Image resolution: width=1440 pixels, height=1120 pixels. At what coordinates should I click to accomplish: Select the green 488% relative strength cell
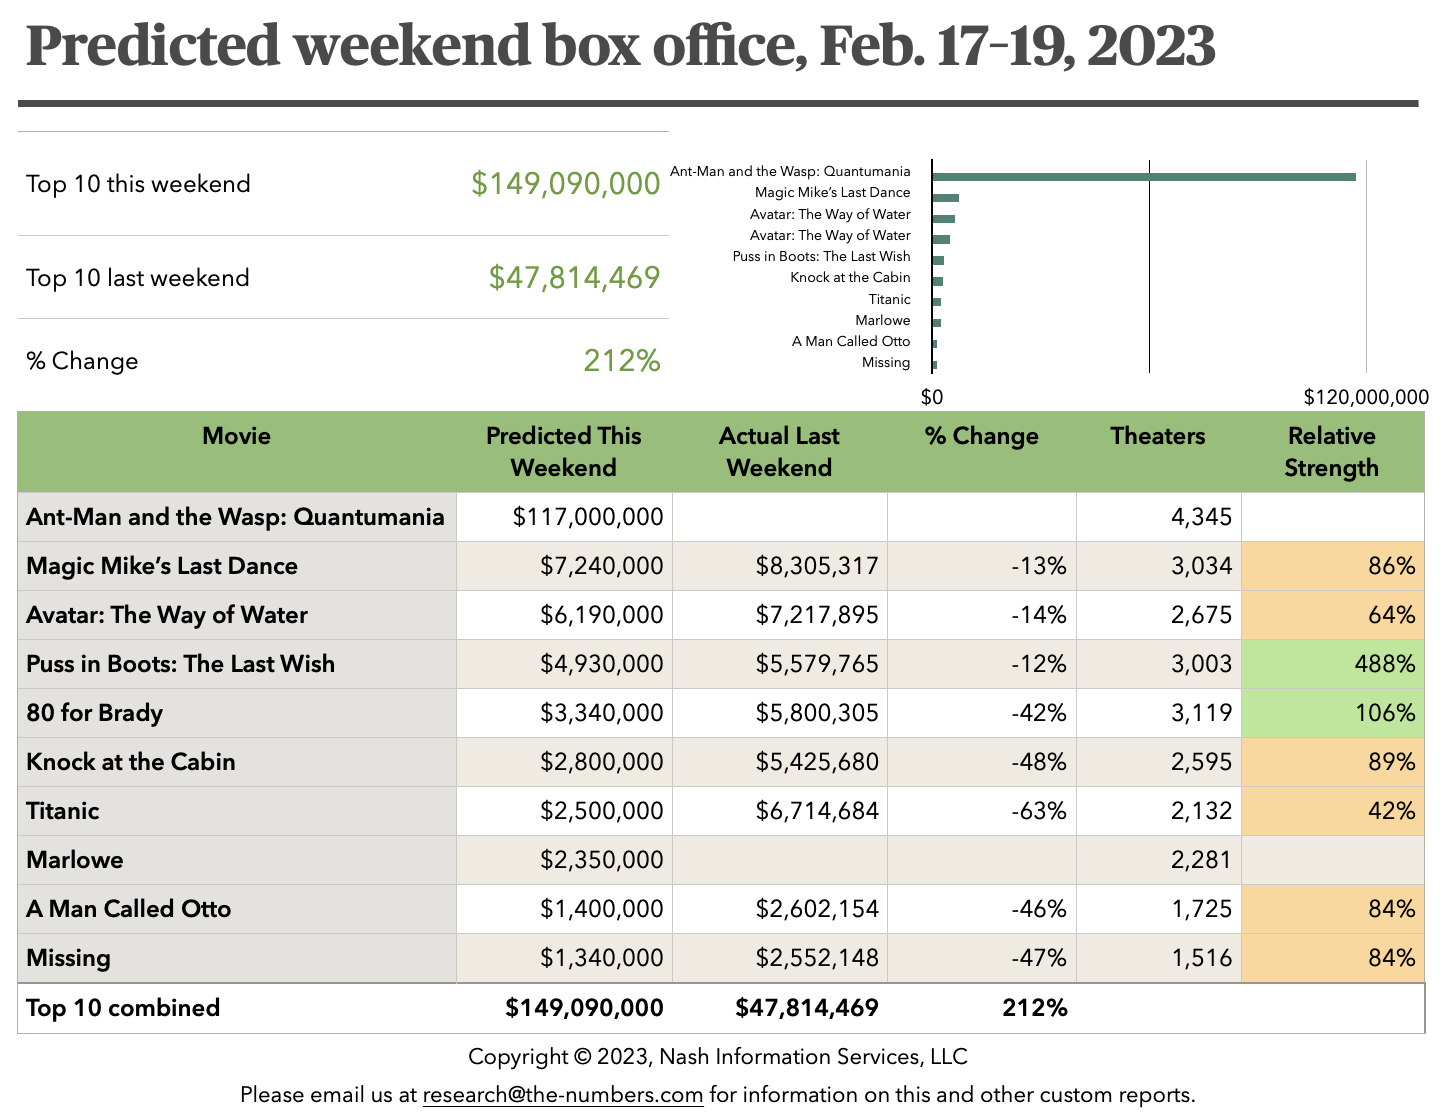pos(1332,664)
